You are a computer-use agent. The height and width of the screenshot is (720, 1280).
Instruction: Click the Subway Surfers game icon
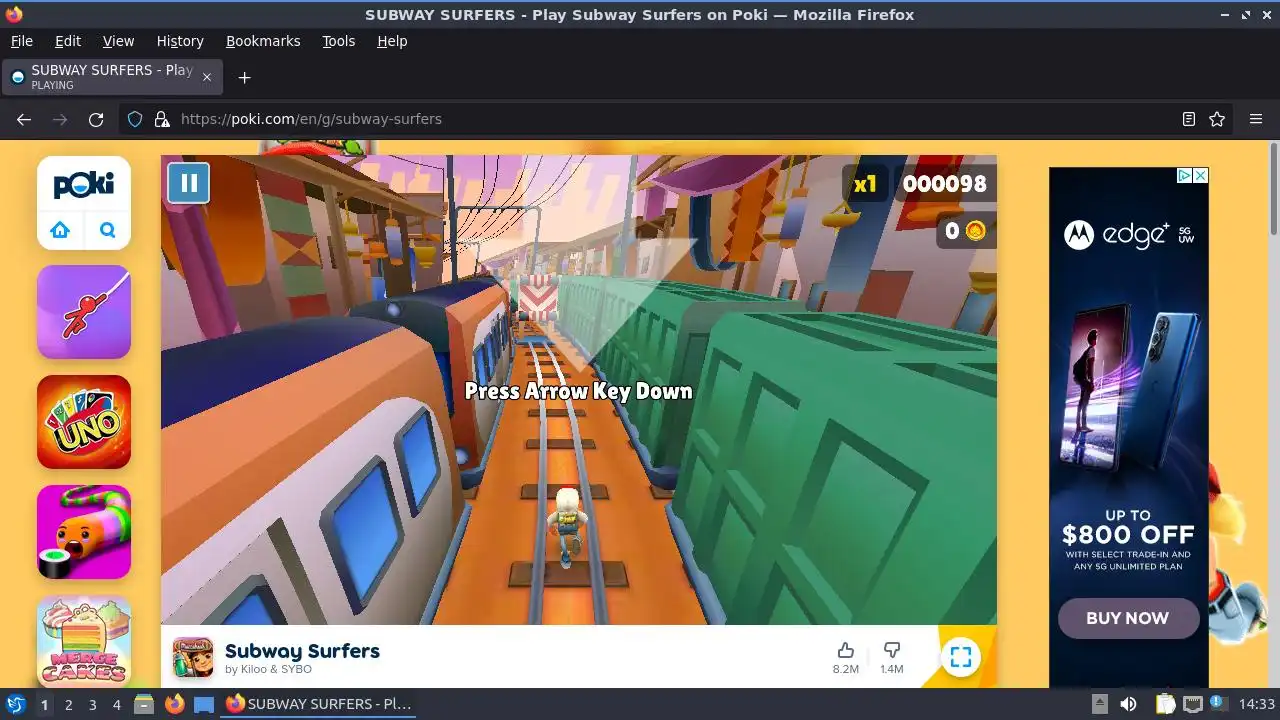pos(193,657)
